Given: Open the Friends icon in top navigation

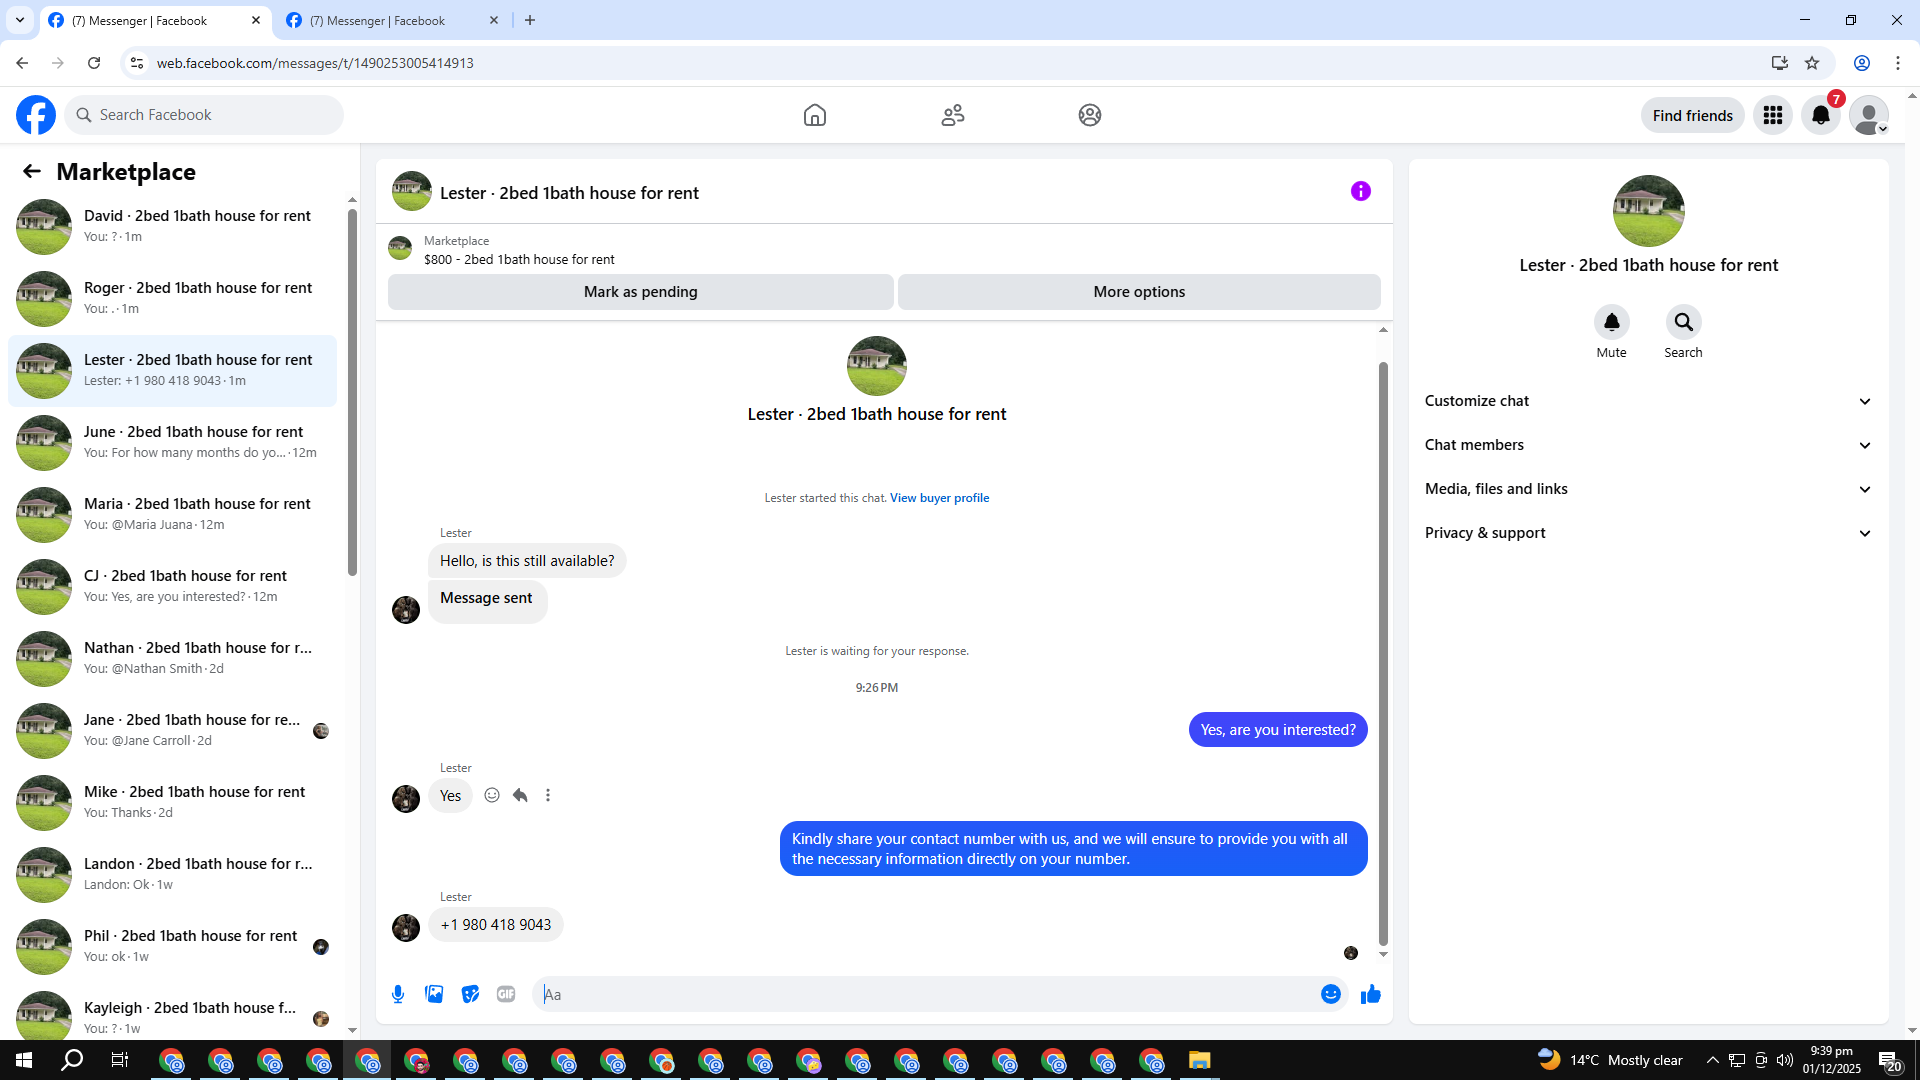Looking at the screenshot, I should (953, 115).
